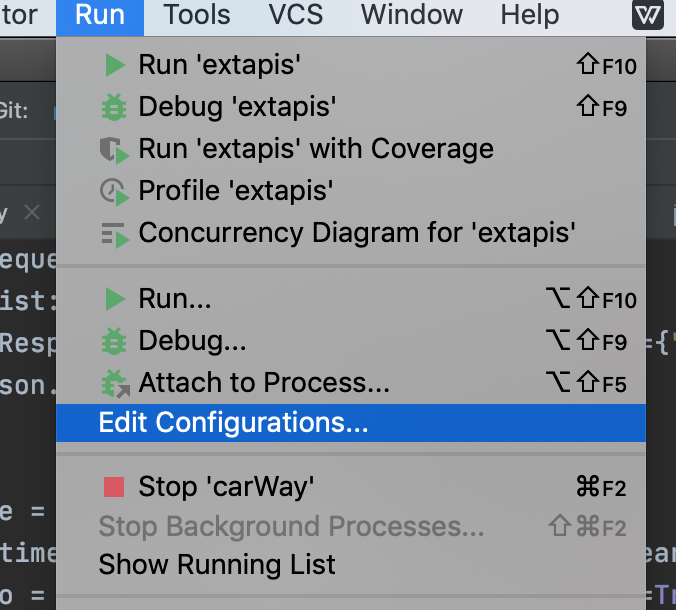Open the Help menu
This screenshot has height=610, width=676.
(530, 16)
